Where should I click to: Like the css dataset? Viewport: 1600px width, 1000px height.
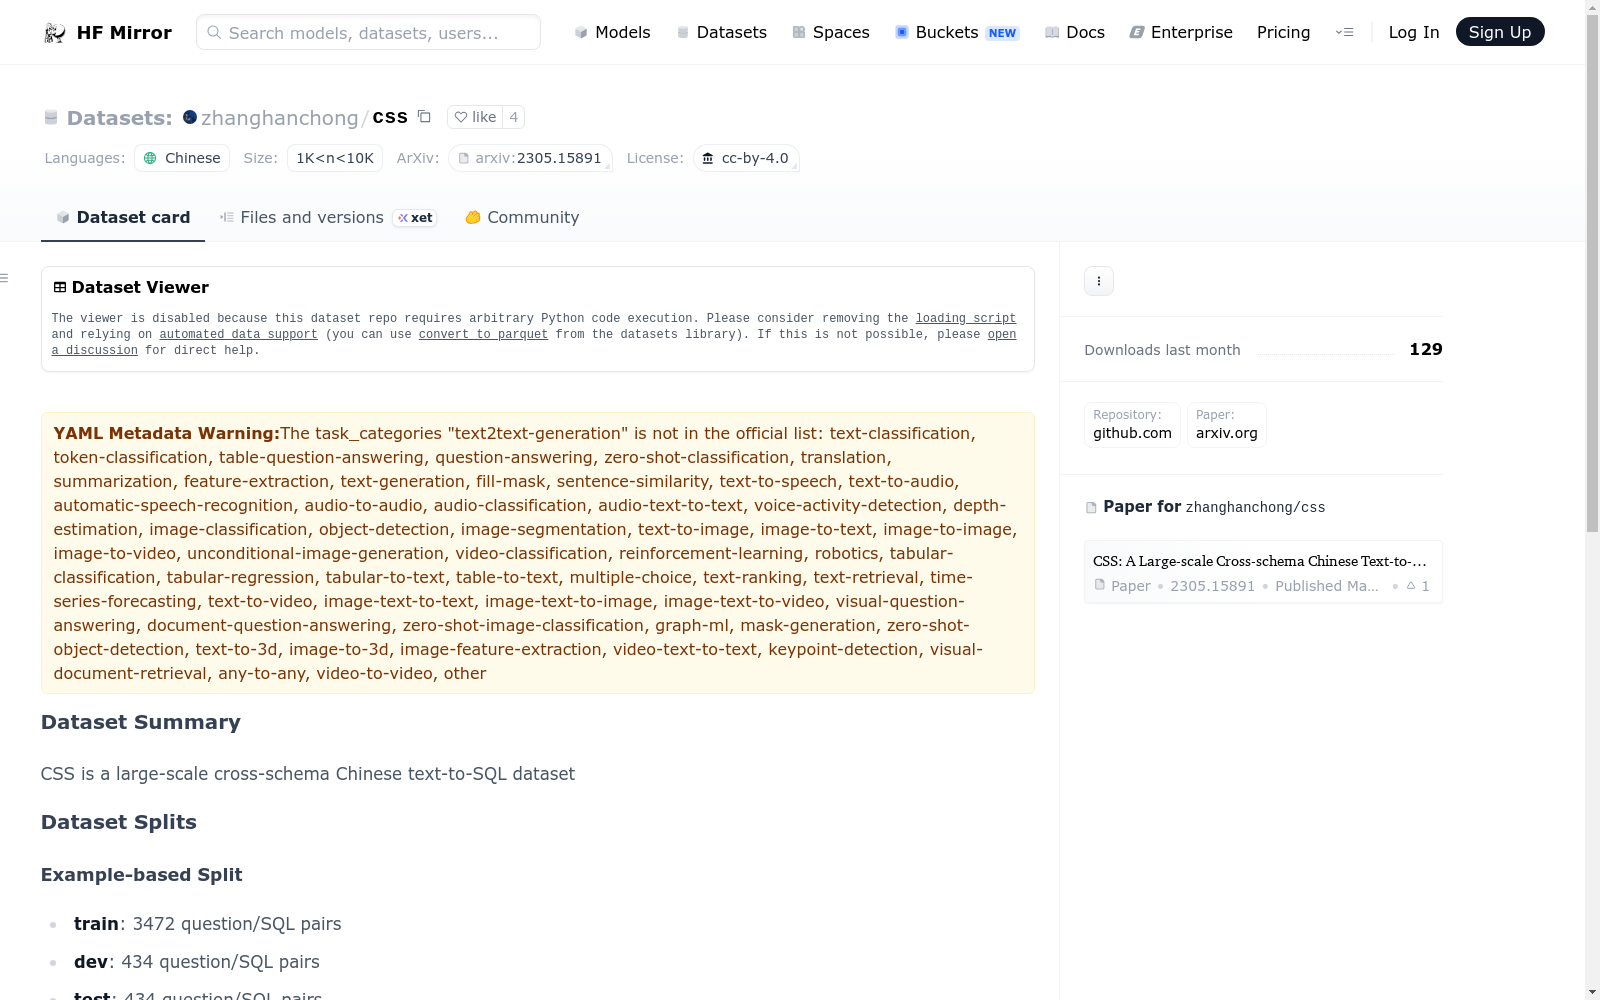coord(475,117)
